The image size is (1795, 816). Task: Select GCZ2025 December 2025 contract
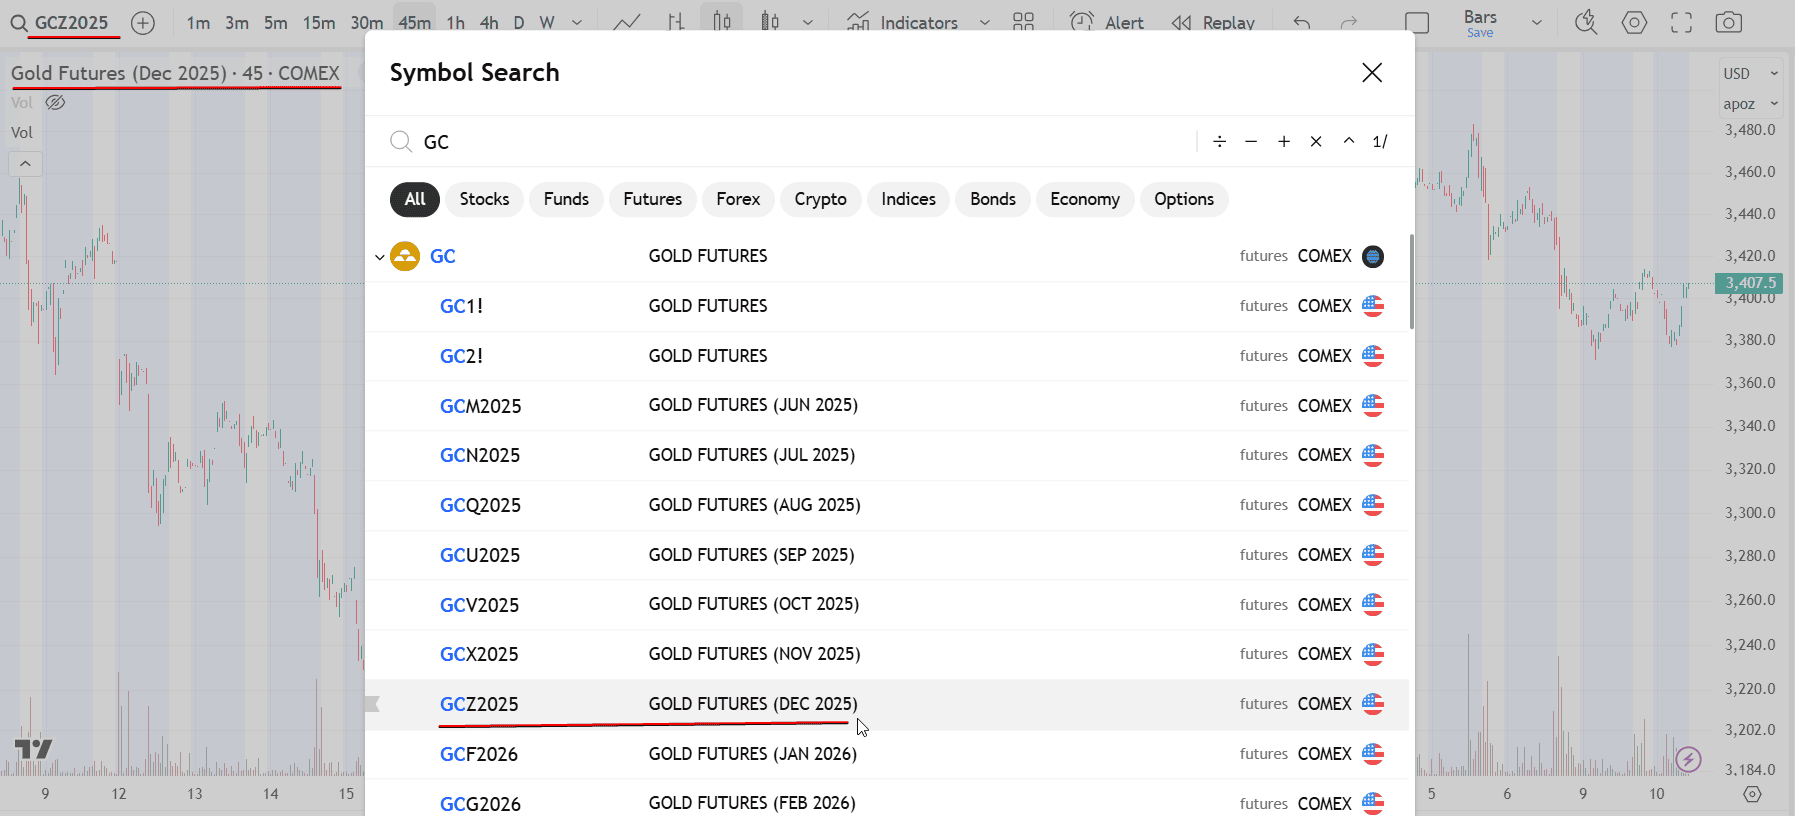887,704
